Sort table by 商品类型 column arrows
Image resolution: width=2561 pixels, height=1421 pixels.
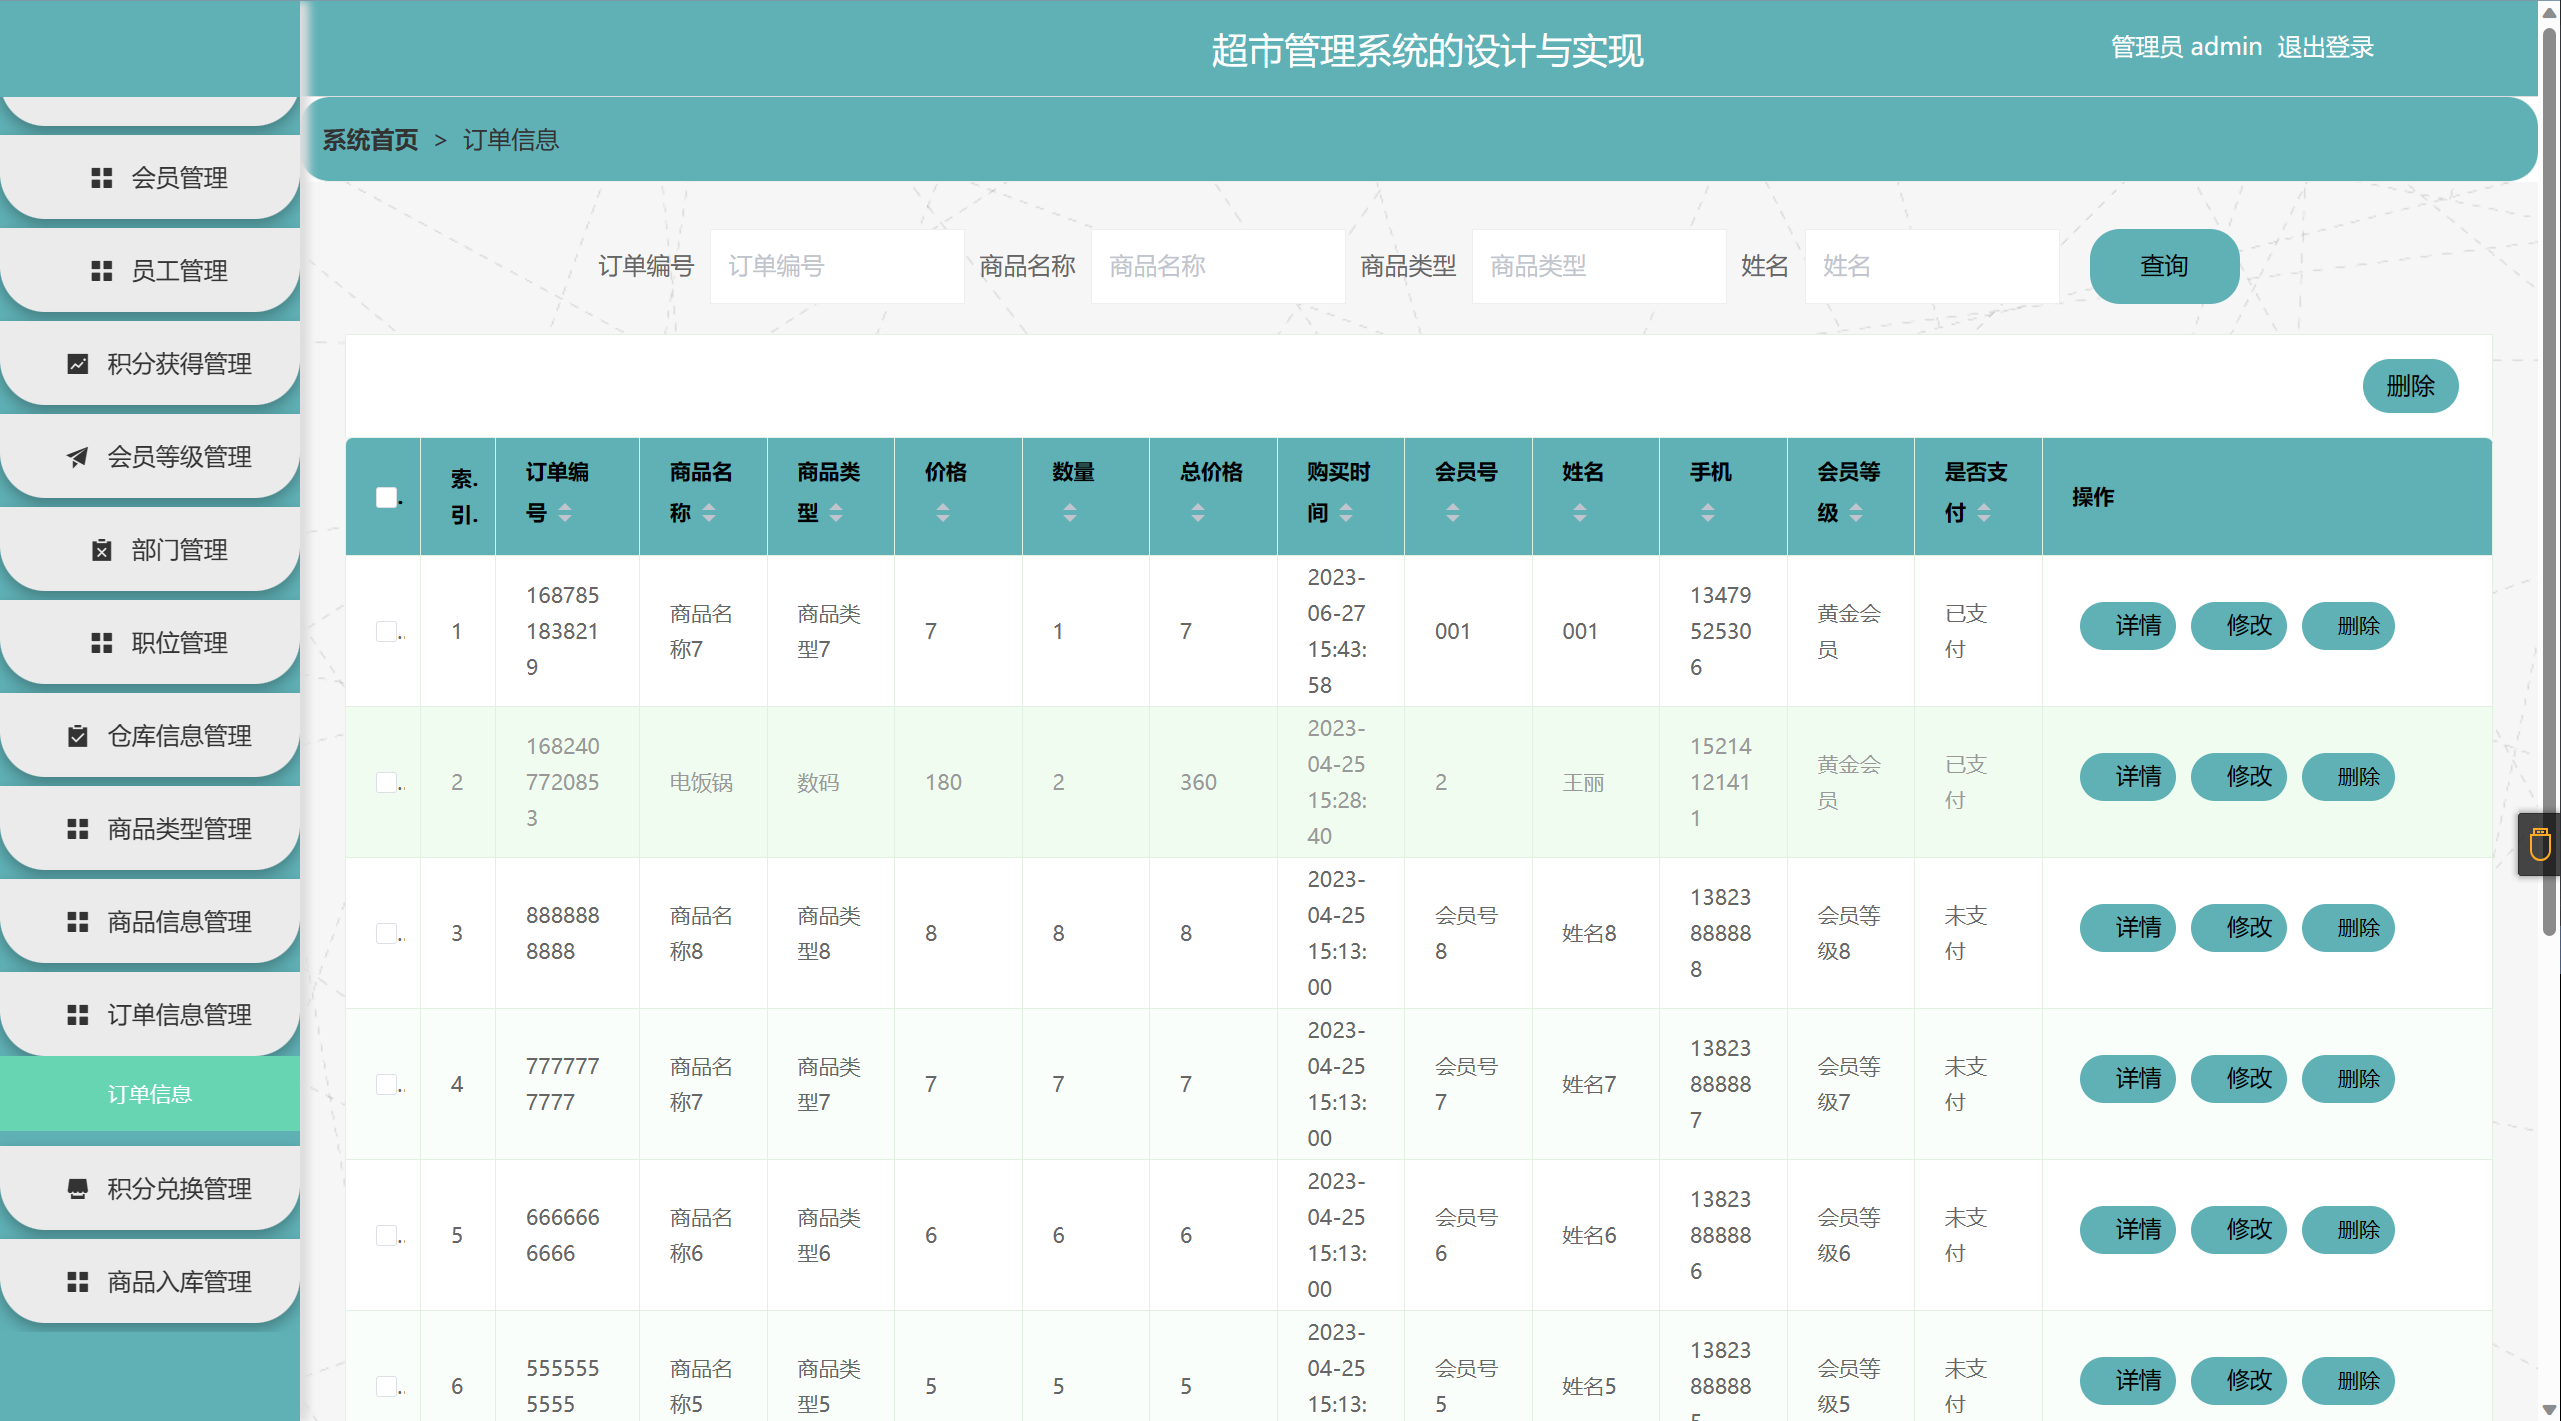tap(836, 513)
